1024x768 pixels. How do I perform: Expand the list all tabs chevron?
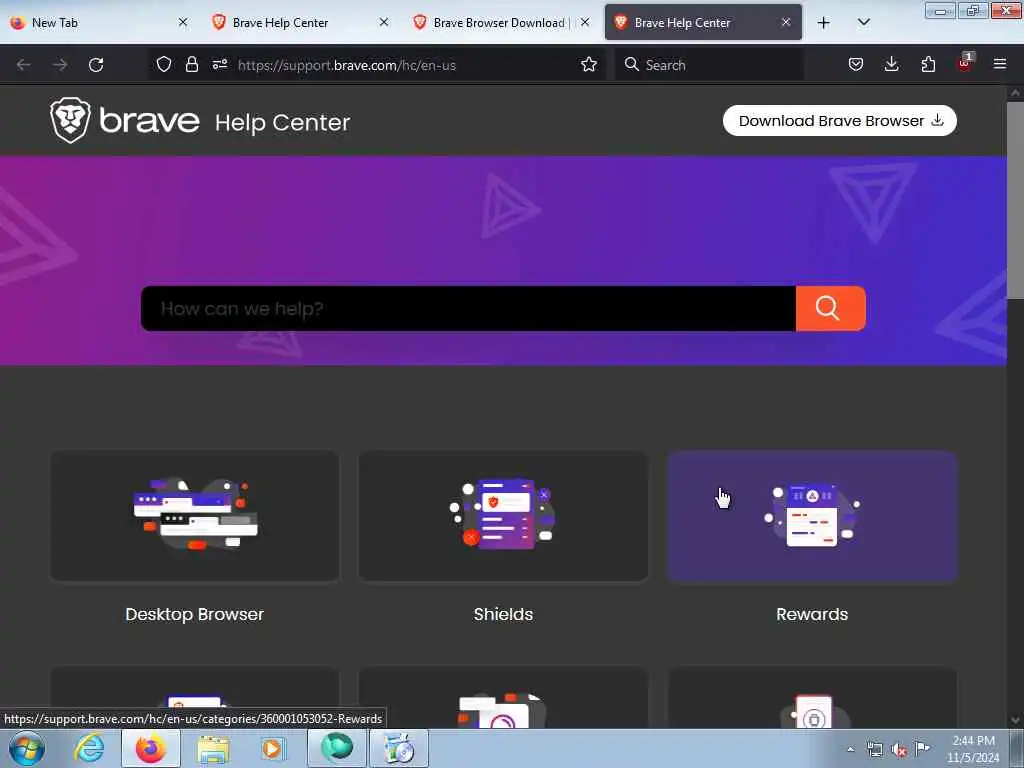pos(863,23)
